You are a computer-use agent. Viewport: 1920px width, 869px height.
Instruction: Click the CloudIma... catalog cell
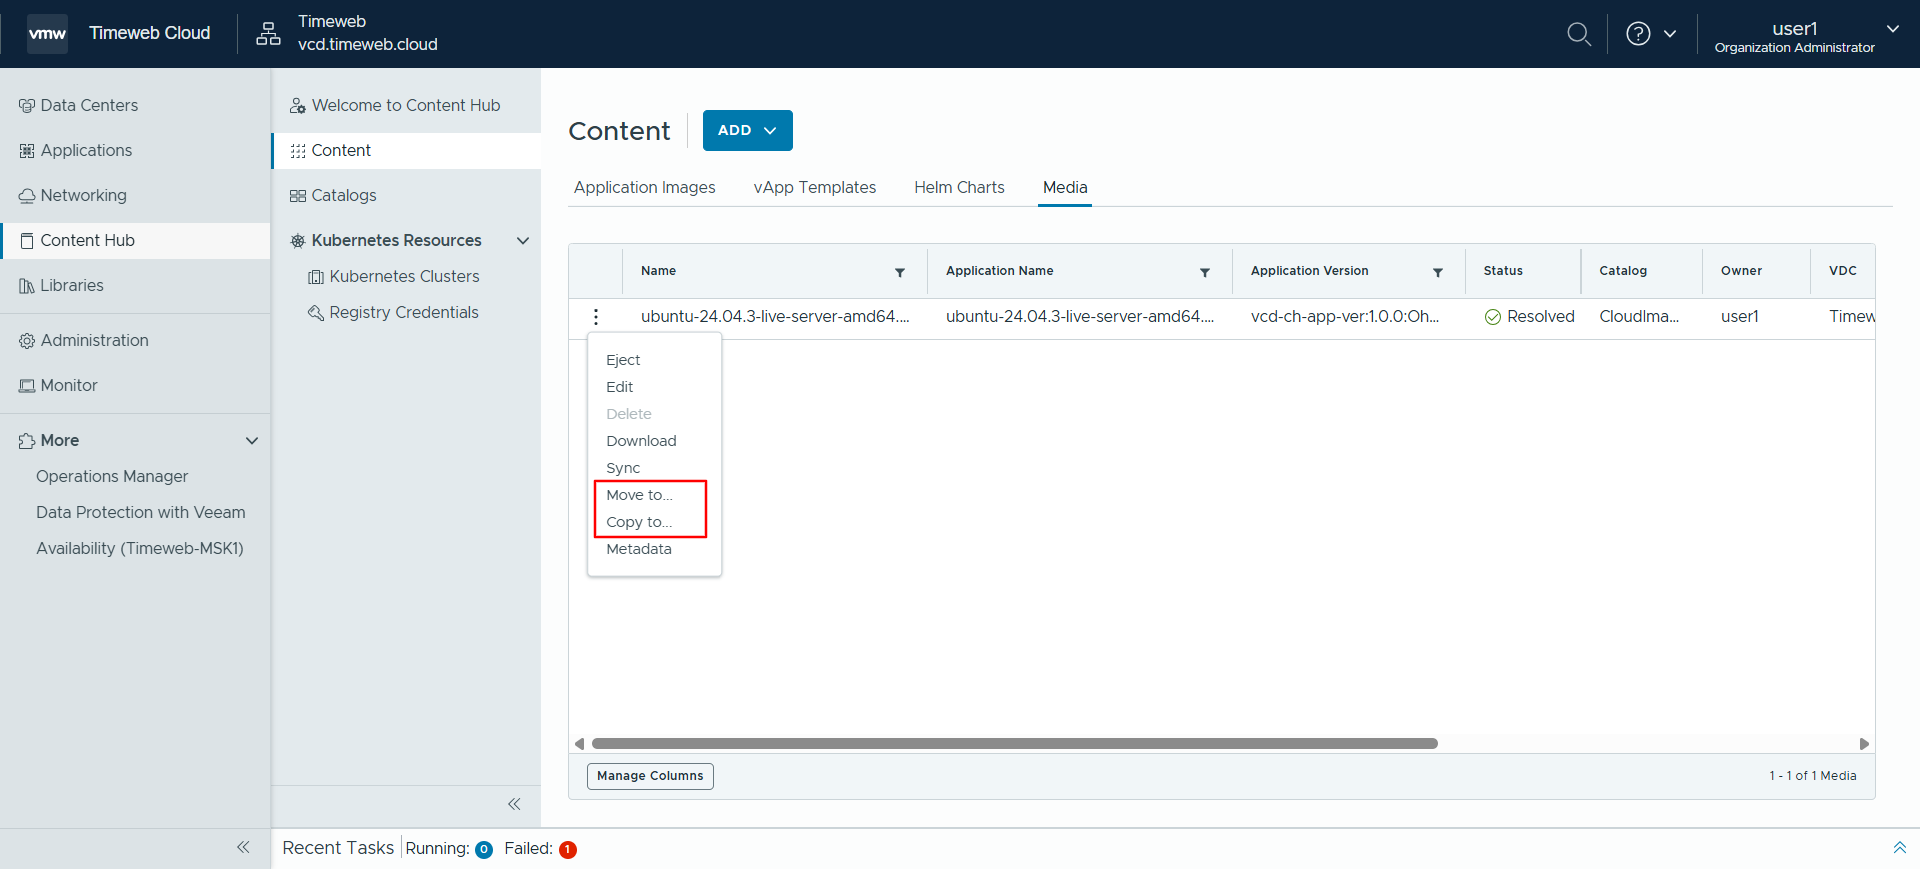click(x=1639, y=317)
